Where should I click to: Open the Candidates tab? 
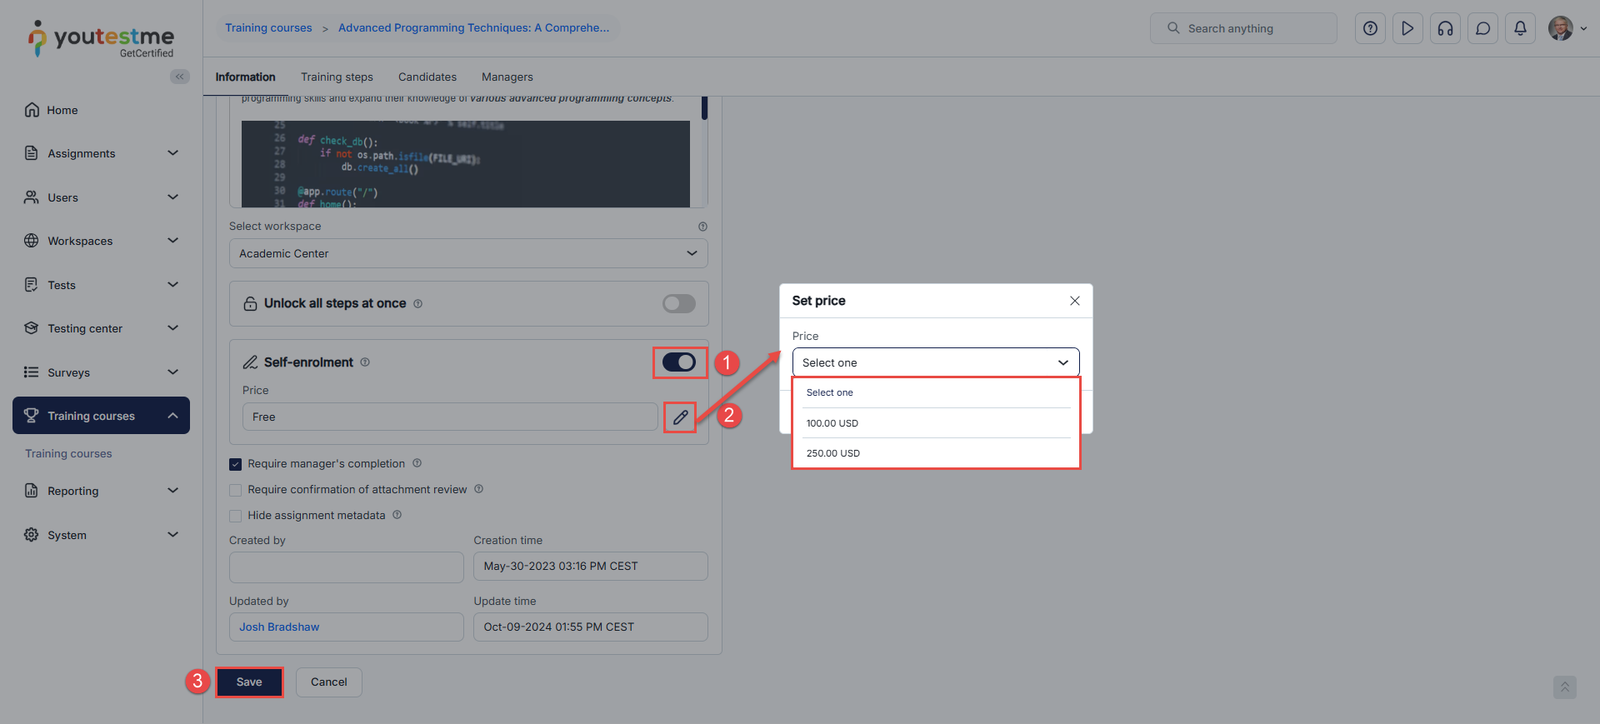[x=427, y=77]
